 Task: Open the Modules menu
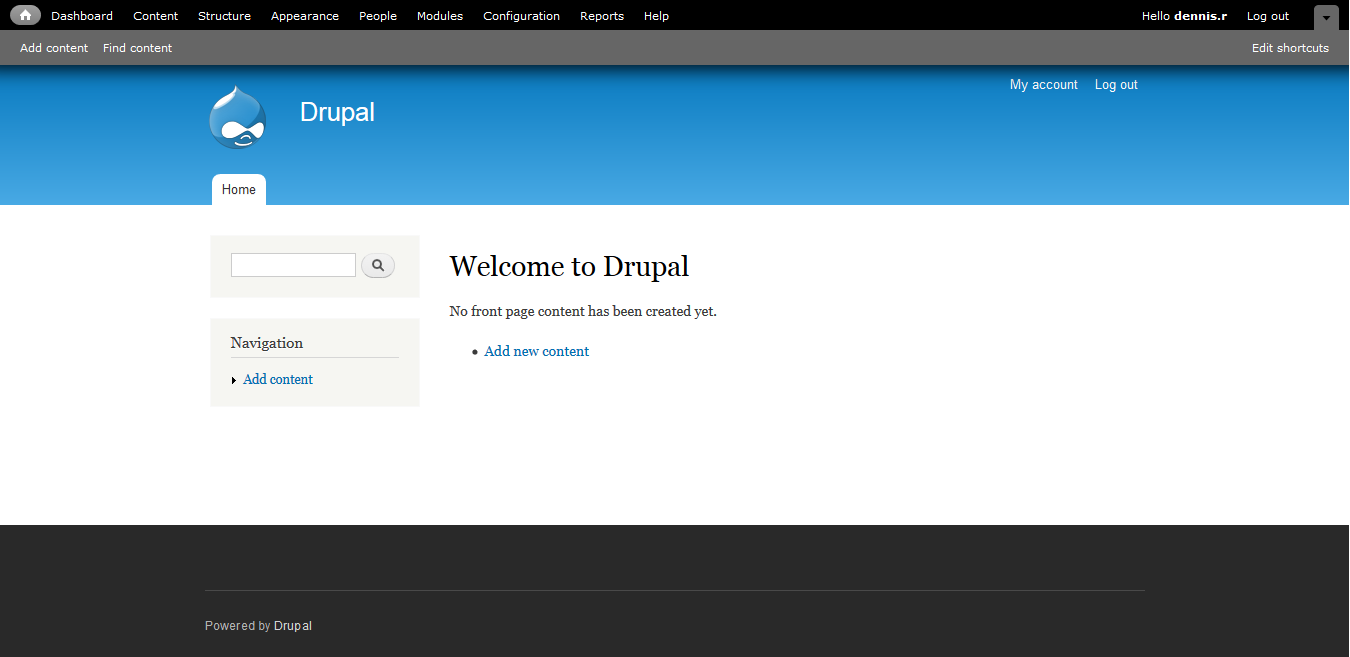pyautogui.click(x=440, y=16)
